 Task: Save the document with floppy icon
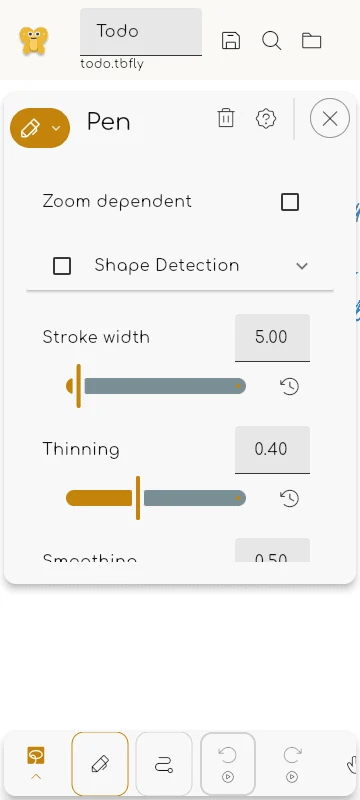coord(231,40)
